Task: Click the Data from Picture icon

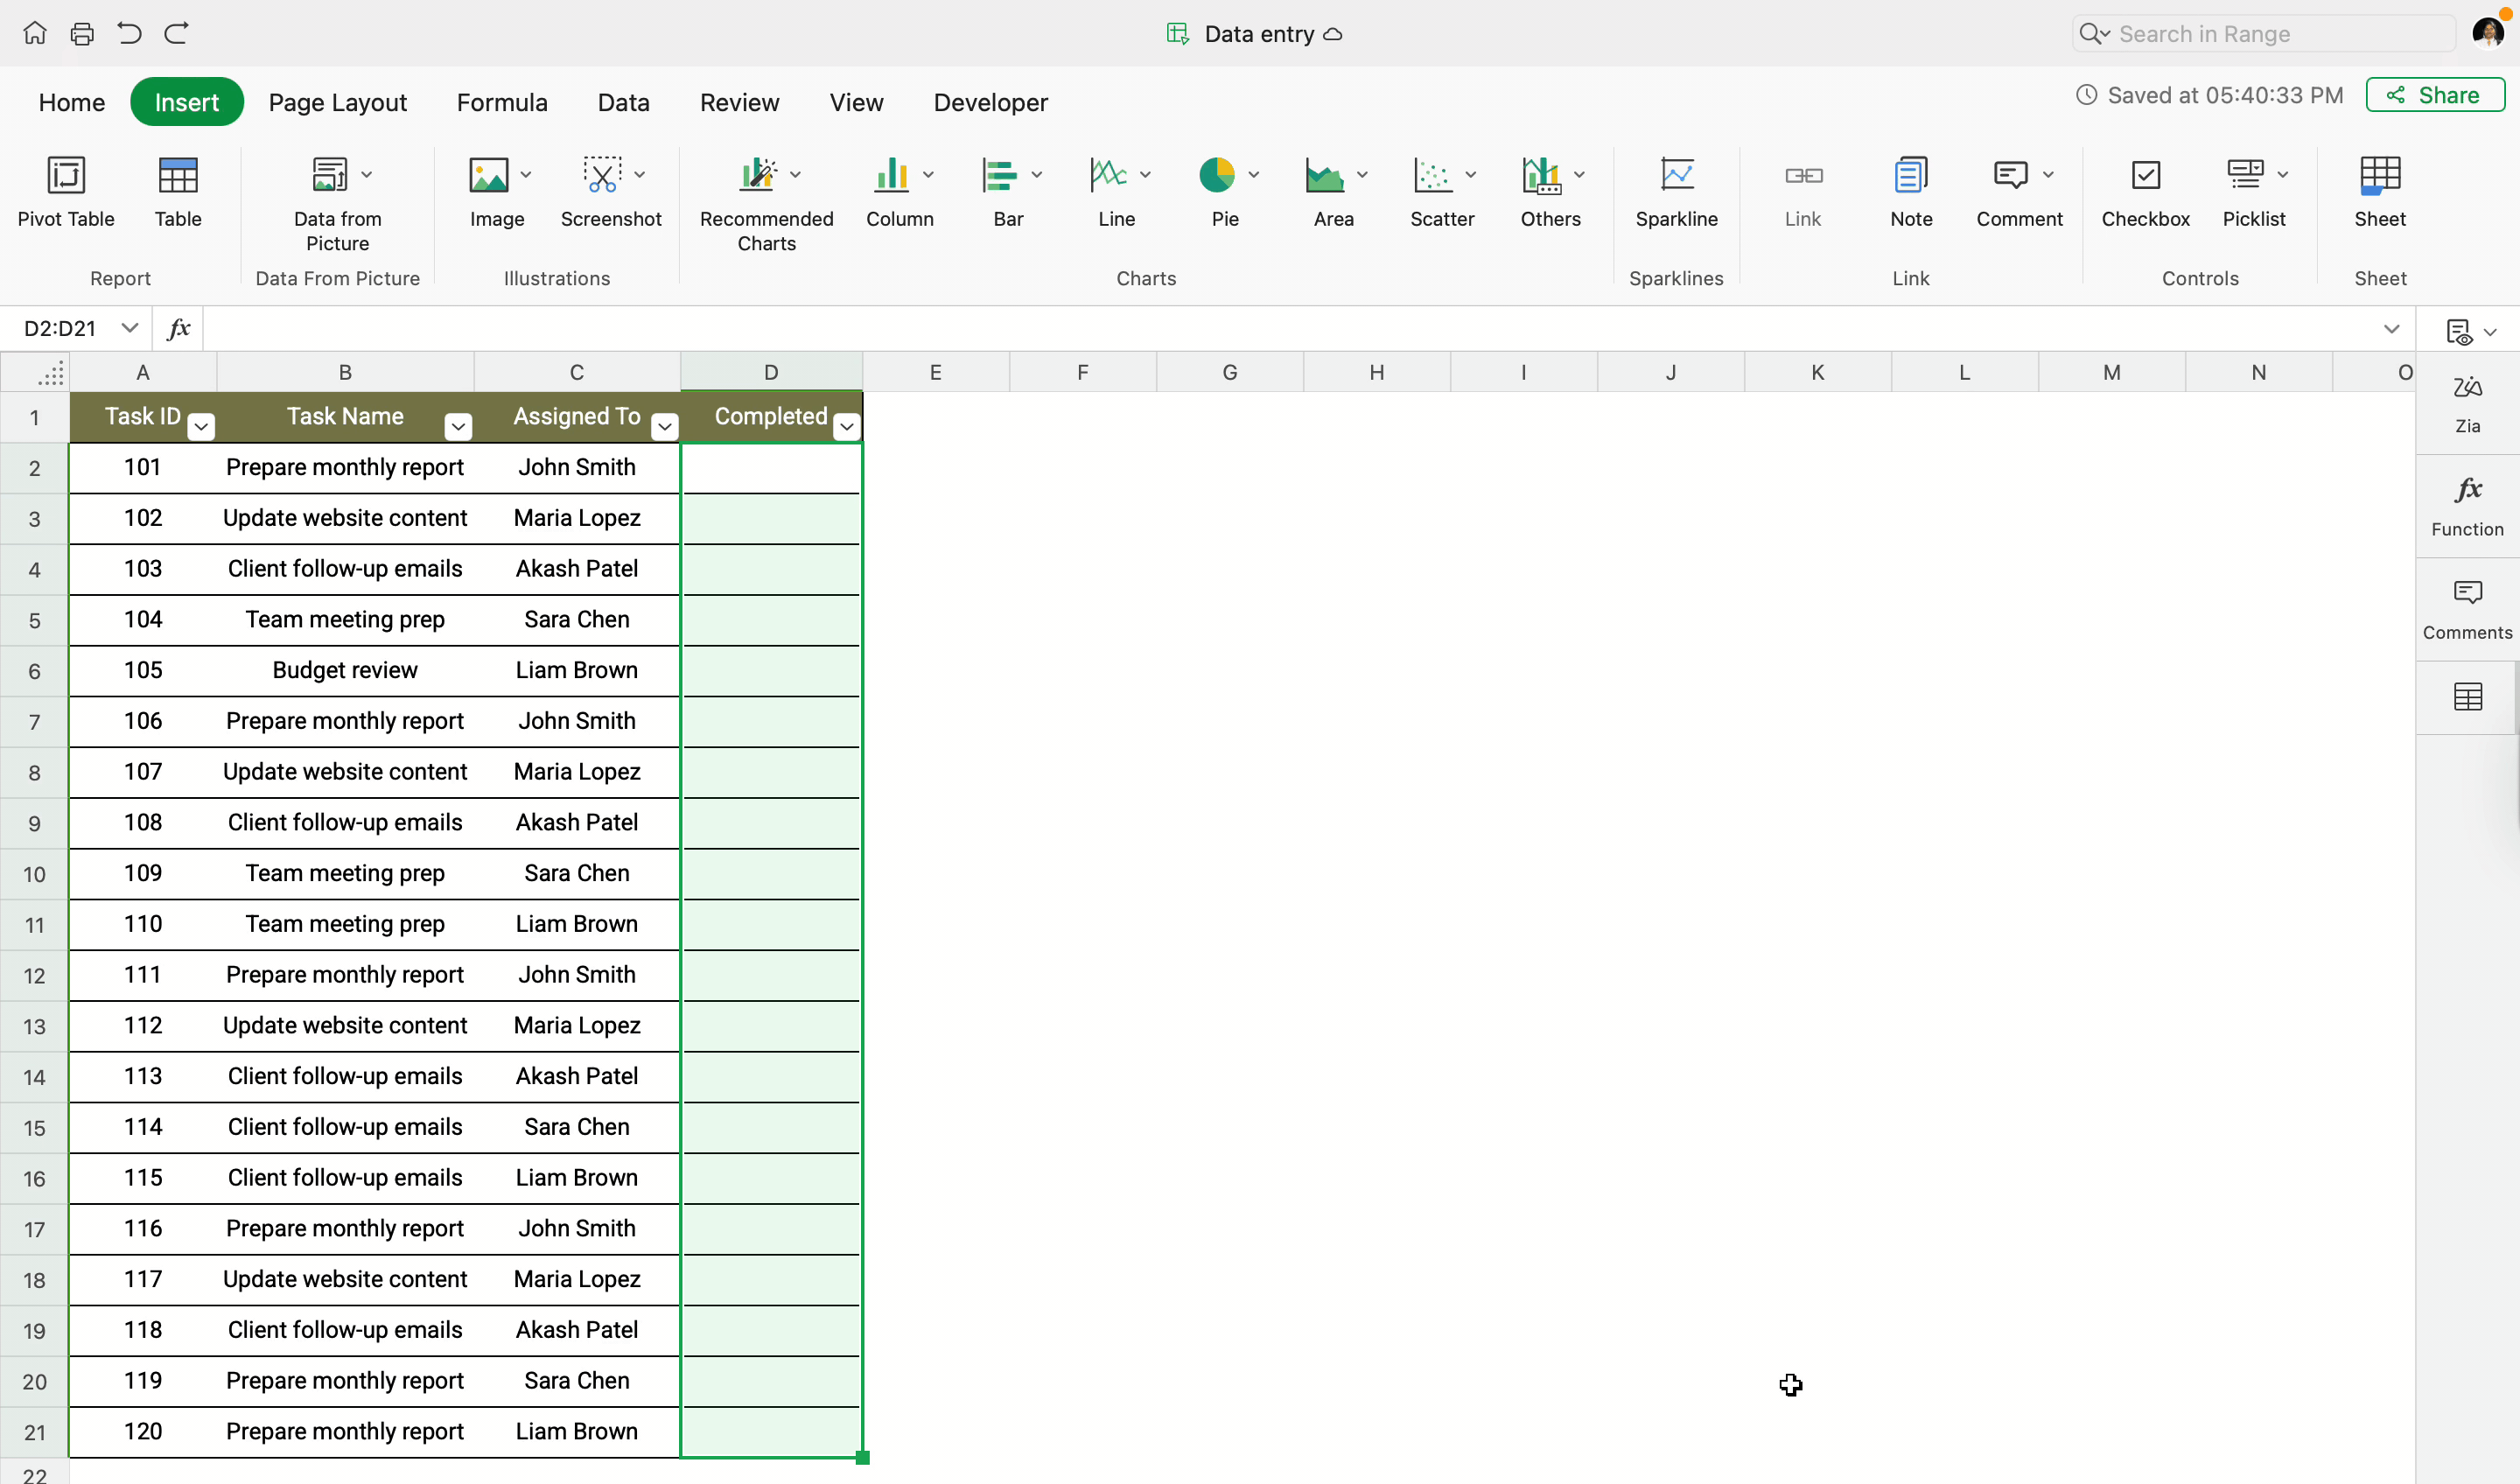Action: click(x=330, y=175)
